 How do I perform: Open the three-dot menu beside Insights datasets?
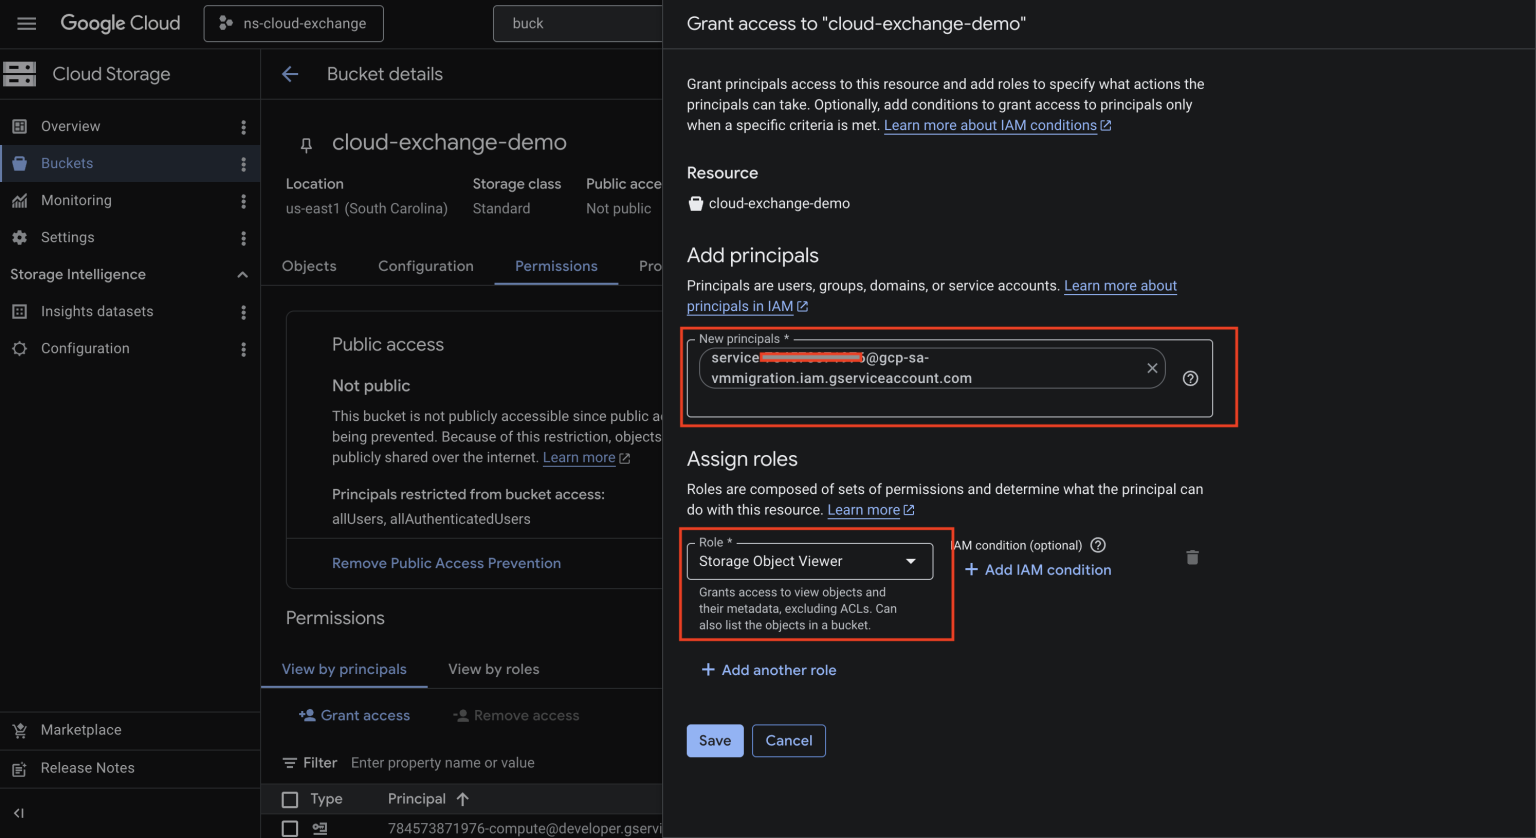pos(243,312)
